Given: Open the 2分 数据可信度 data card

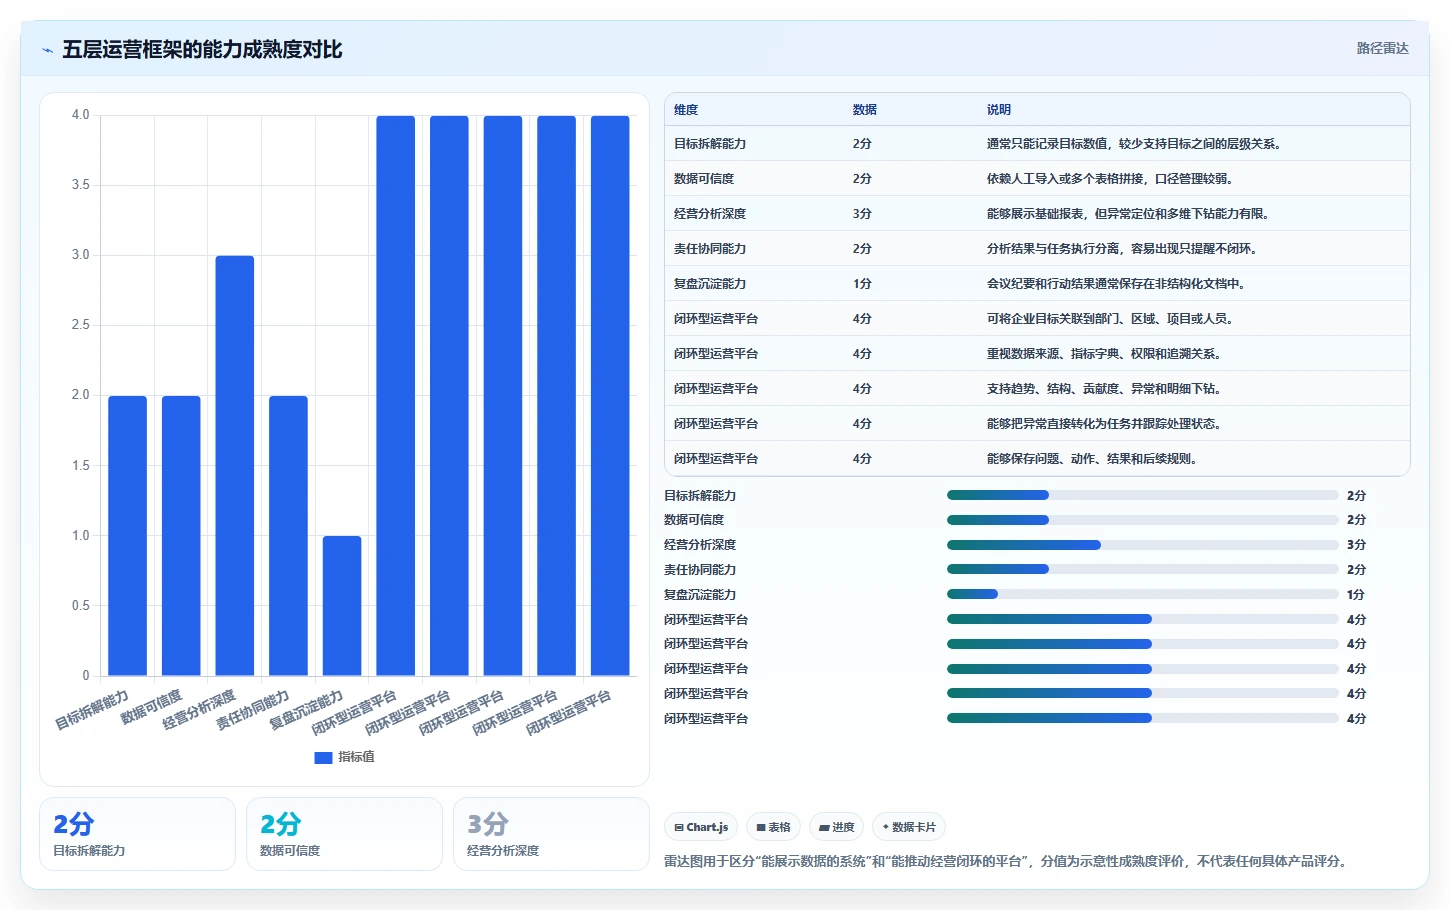Looking at the screenshot, I should point(344,834).
